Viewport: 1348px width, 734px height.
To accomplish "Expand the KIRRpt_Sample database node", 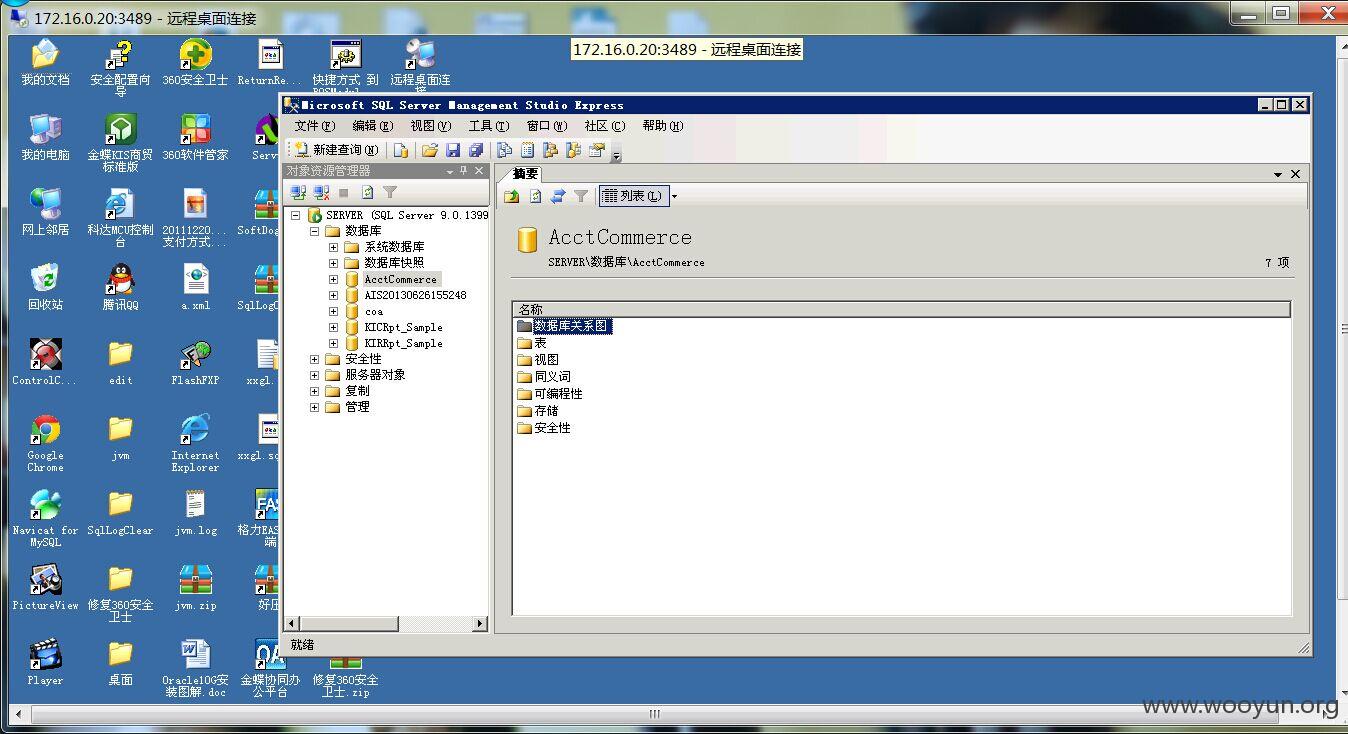I will tap(333, 343).
